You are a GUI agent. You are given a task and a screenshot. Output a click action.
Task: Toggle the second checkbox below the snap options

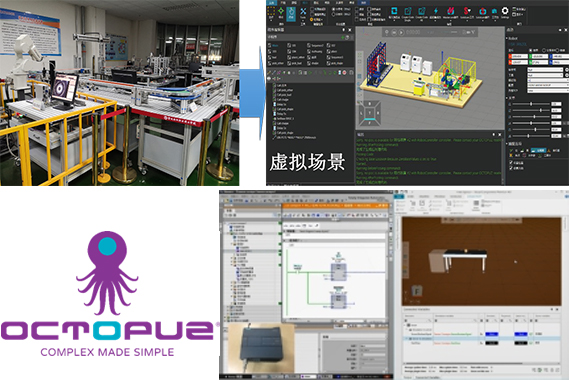coord(511,168)
